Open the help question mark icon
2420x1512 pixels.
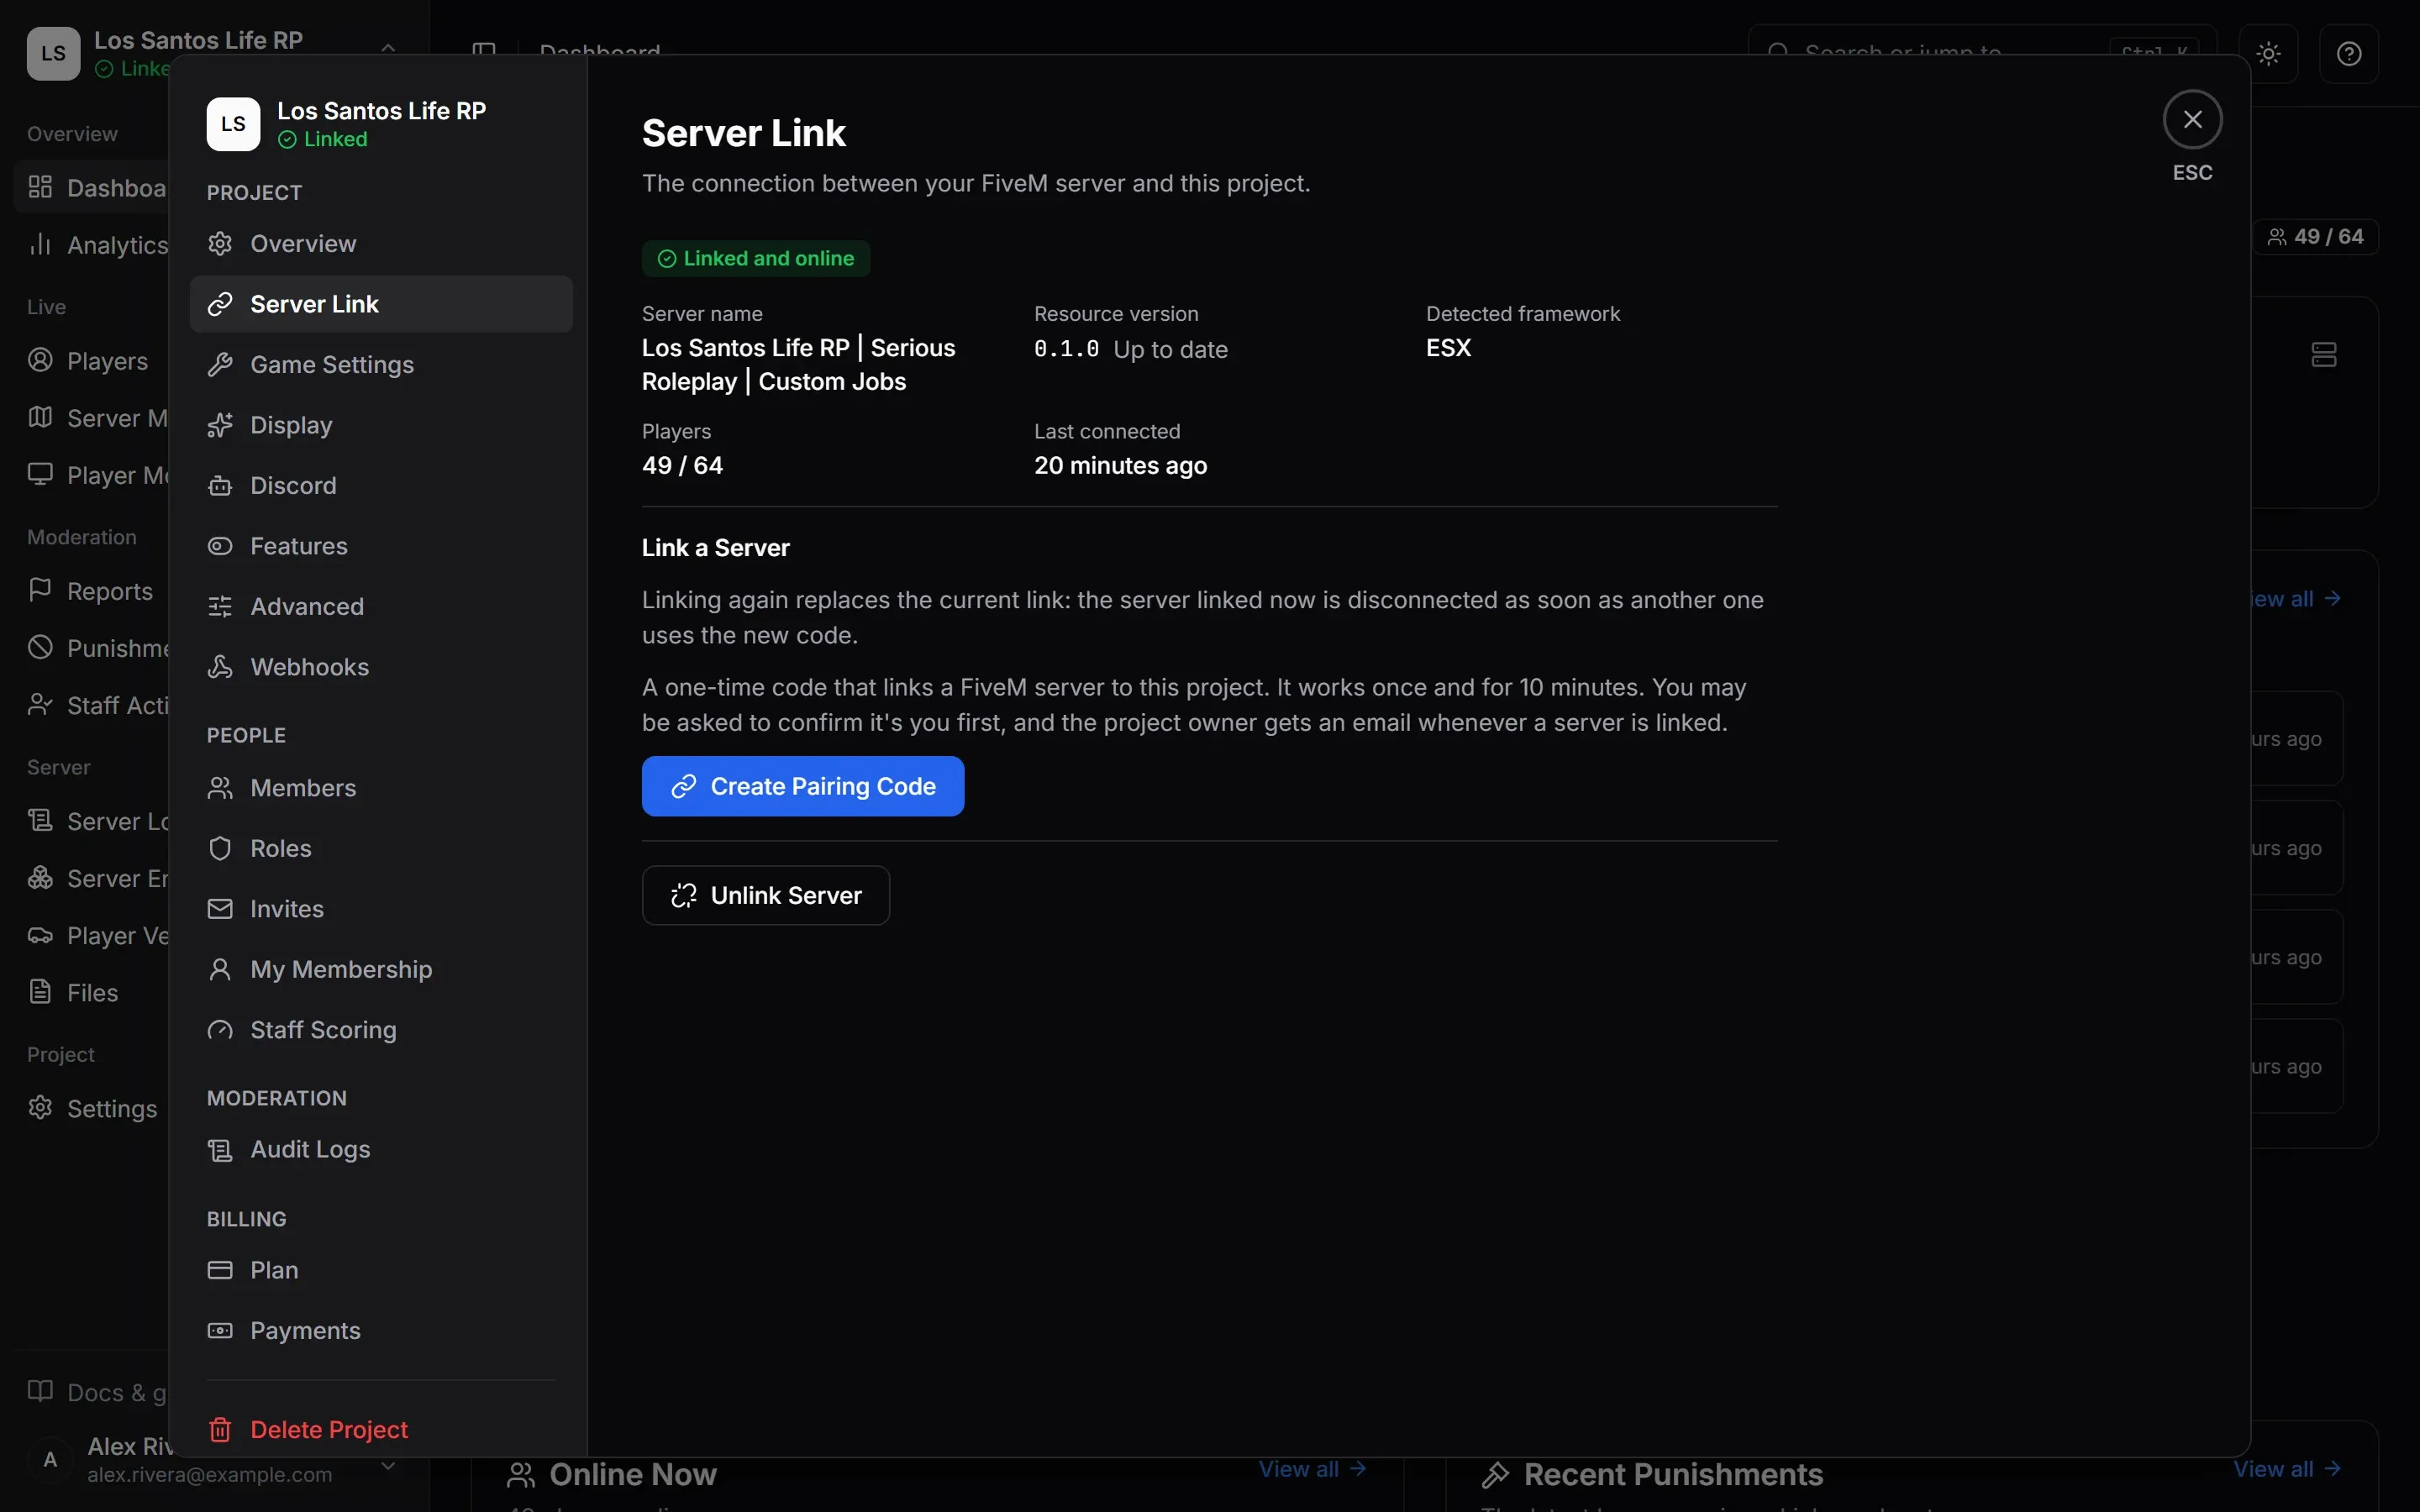point(2349,54)
